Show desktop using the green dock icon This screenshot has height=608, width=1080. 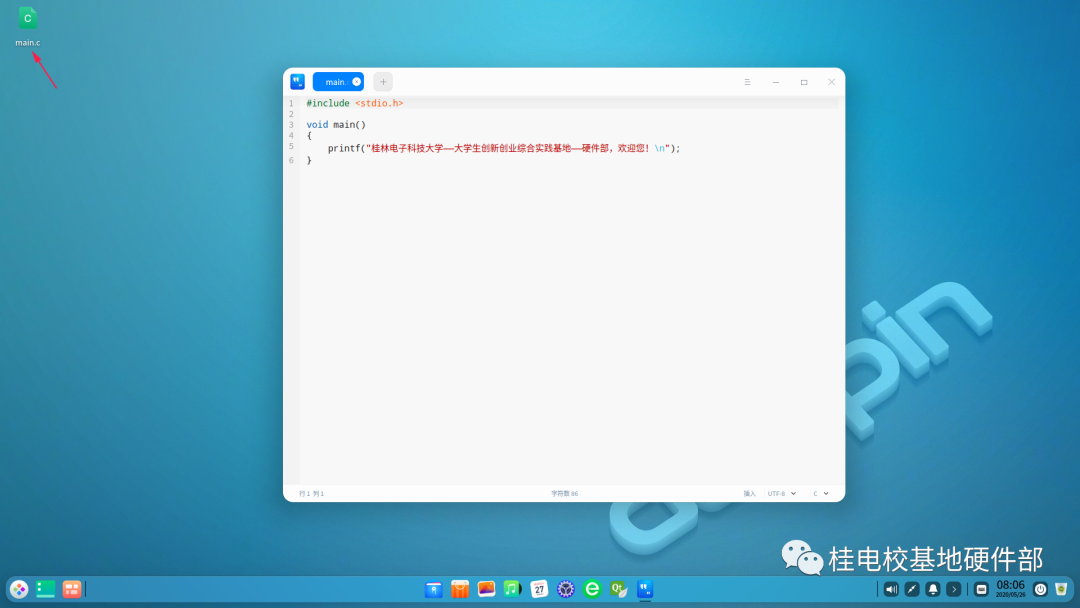pyautogui.click(x=45, y=589)
